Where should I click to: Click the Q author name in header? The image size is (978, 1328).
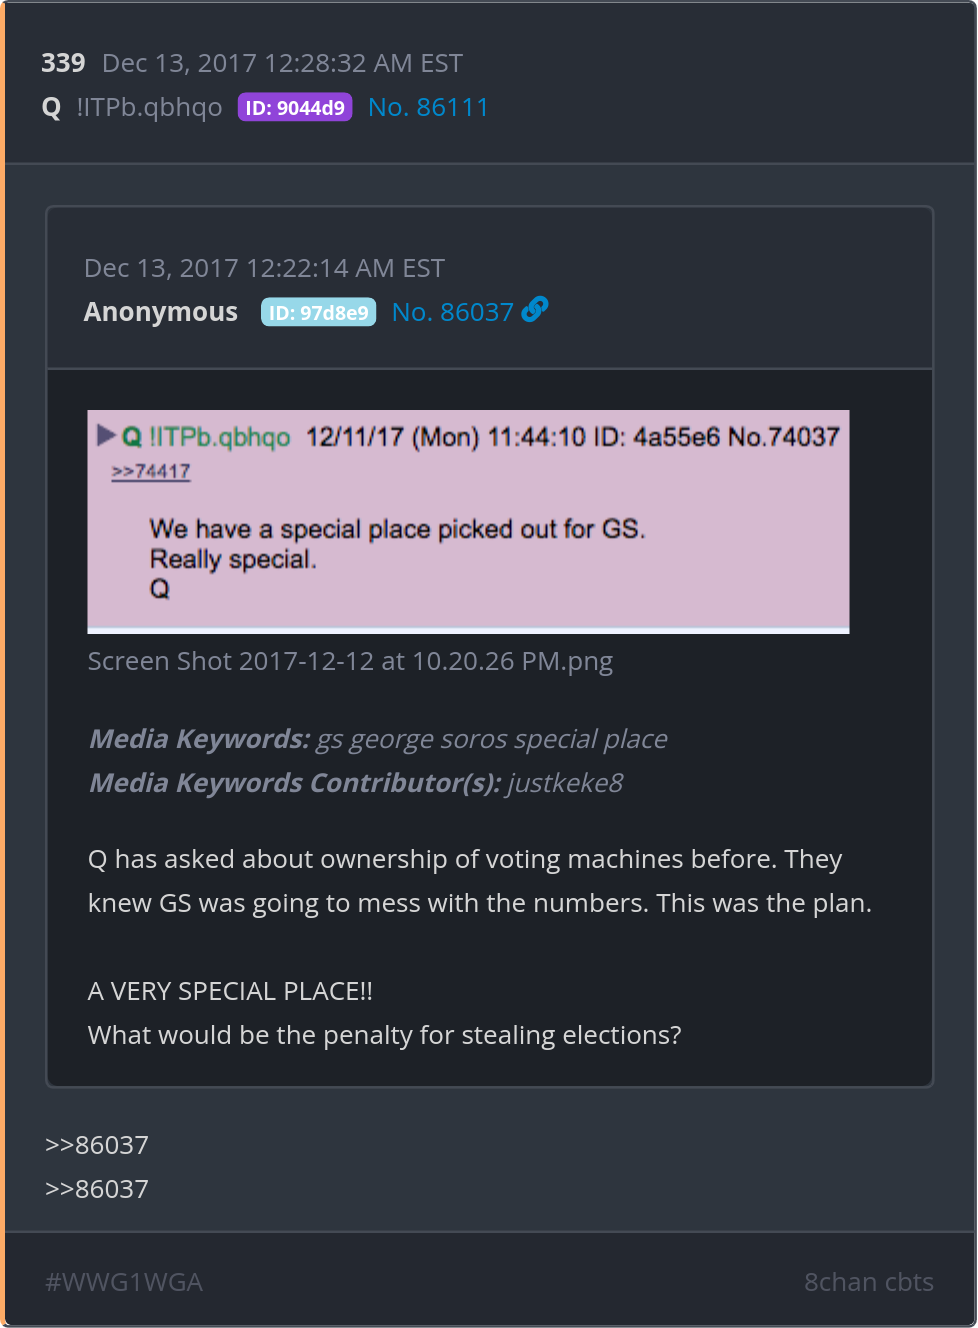tap(52, 108)
